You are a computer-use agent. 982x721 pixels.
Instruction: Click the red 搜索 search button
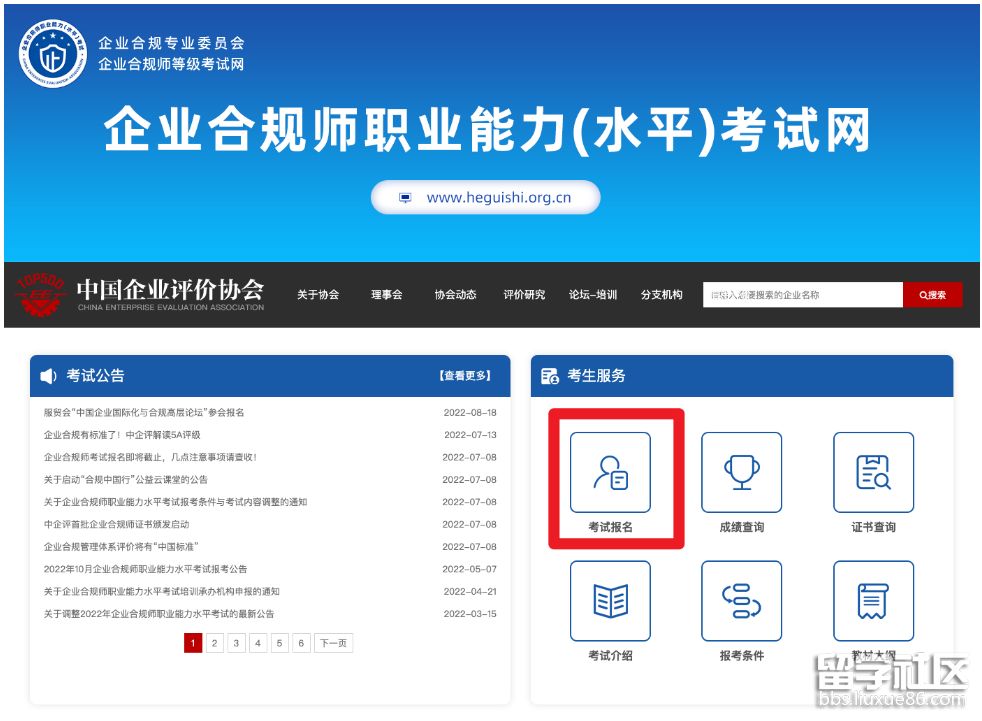coord(932,295)
